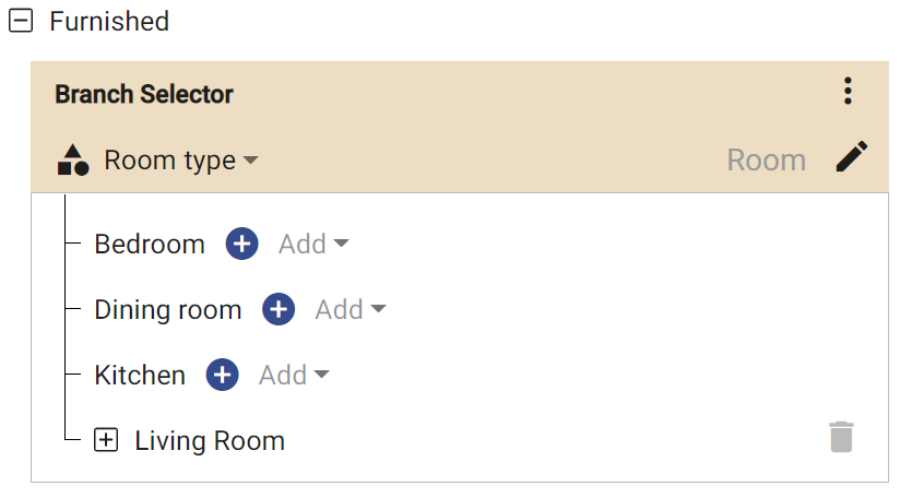900x498 pixels.
Task: Select the Kitchen branch label
Action: [140, 375]
